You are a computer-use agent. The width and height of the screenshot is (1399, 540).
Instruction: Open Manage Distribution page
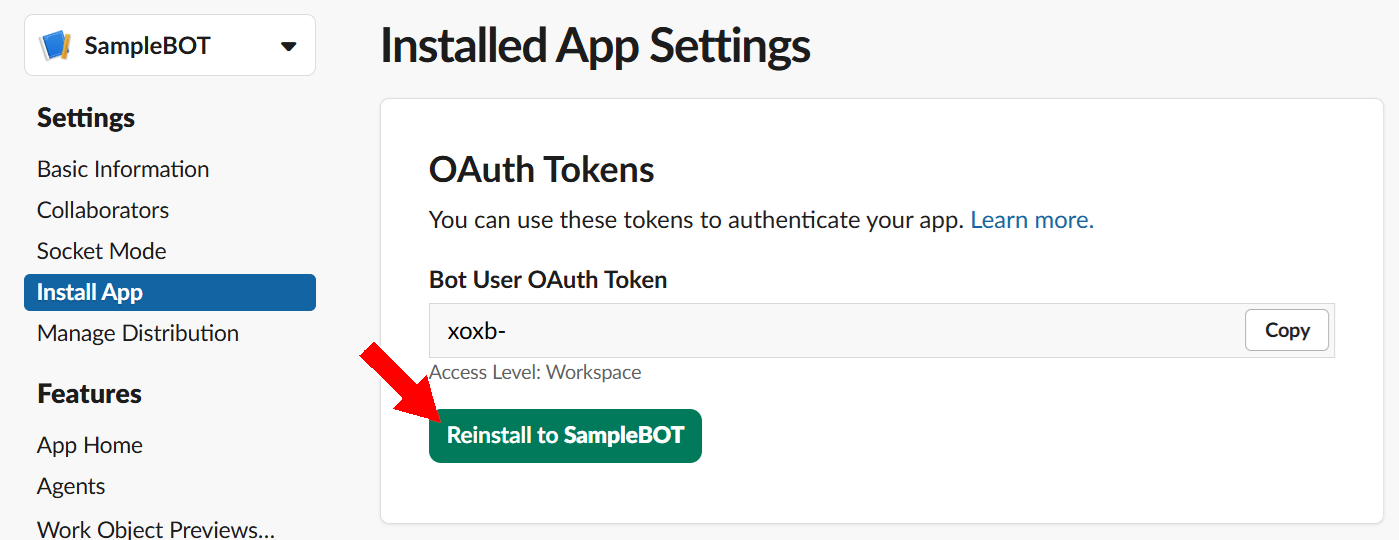tap(138, 333)
